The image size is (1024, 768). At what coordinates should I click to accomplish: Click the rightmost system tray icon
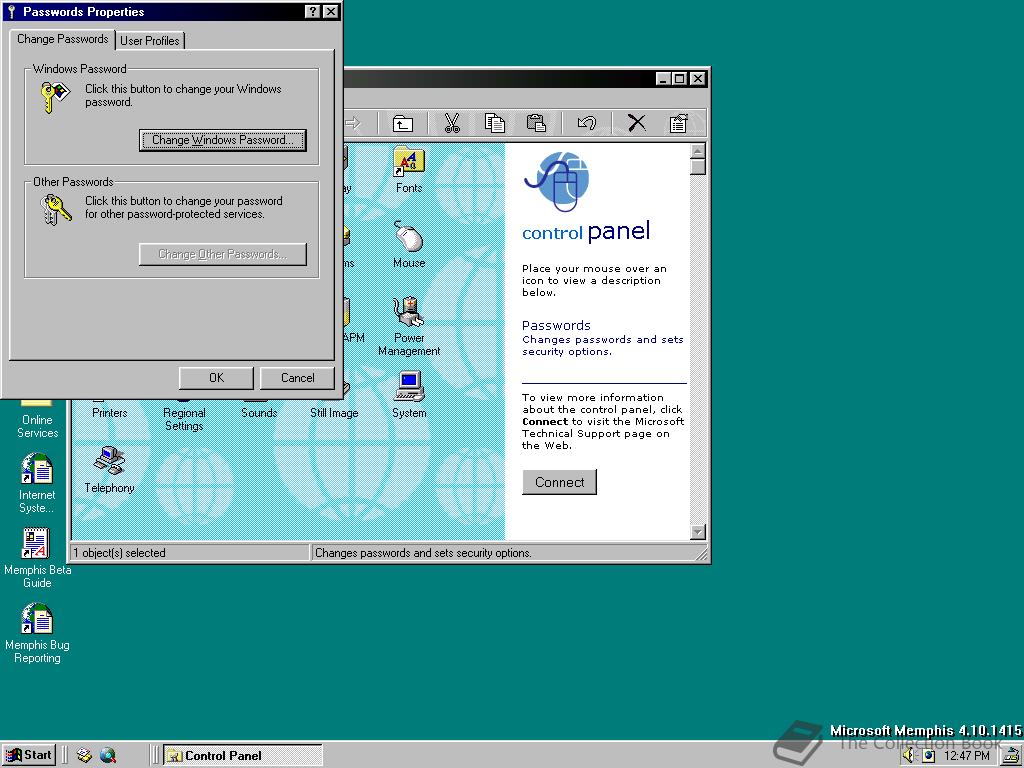click(1012, 756)
